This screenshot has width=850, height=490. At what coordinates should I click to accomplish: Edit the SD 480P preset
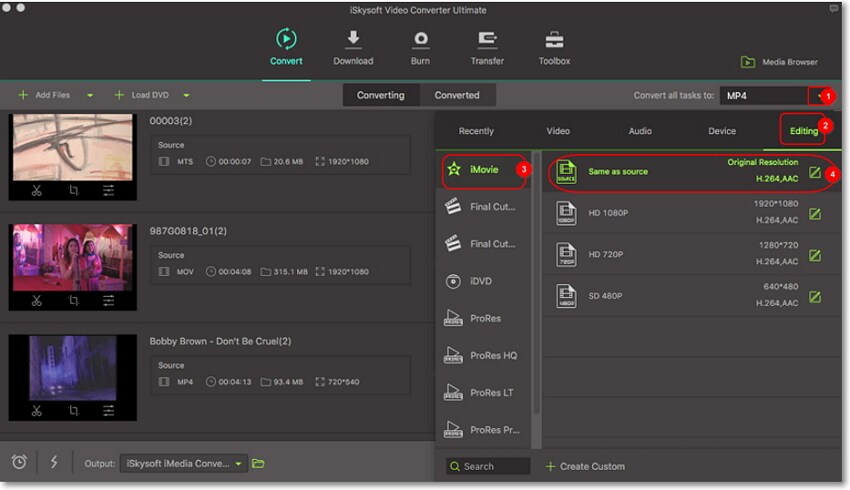coord(815,297)
